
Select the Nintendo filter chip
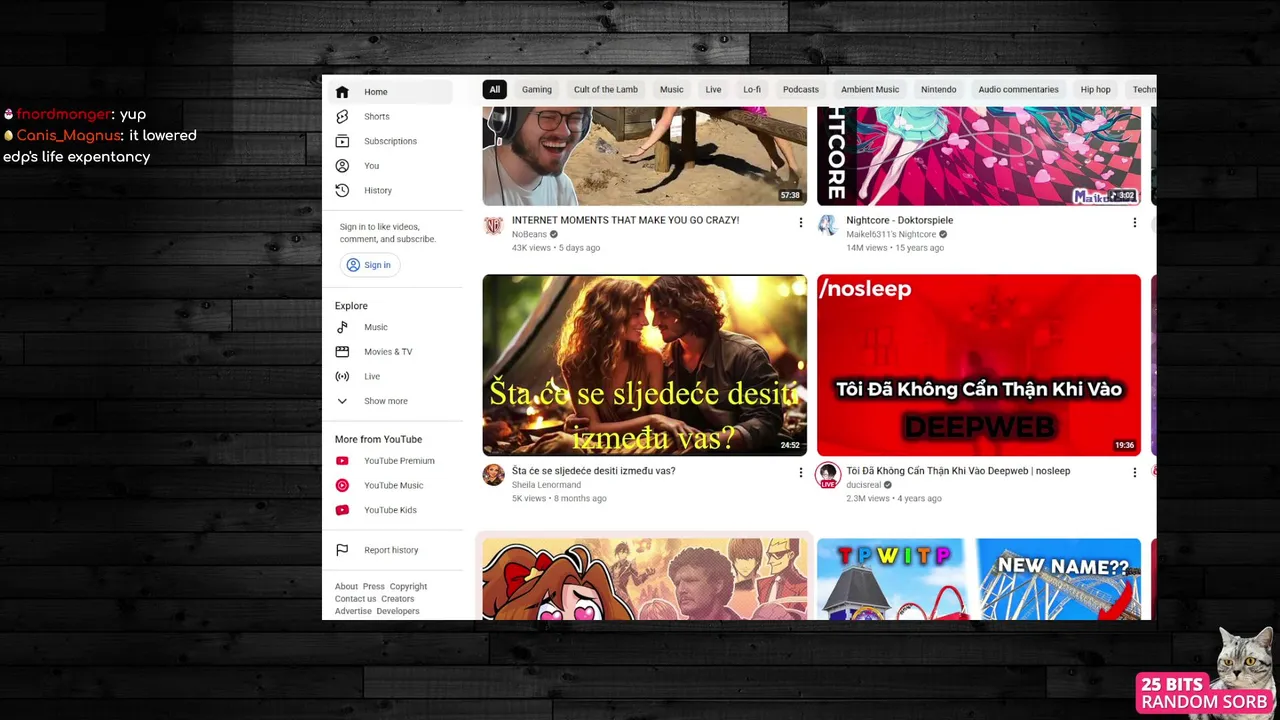(939, 89)
